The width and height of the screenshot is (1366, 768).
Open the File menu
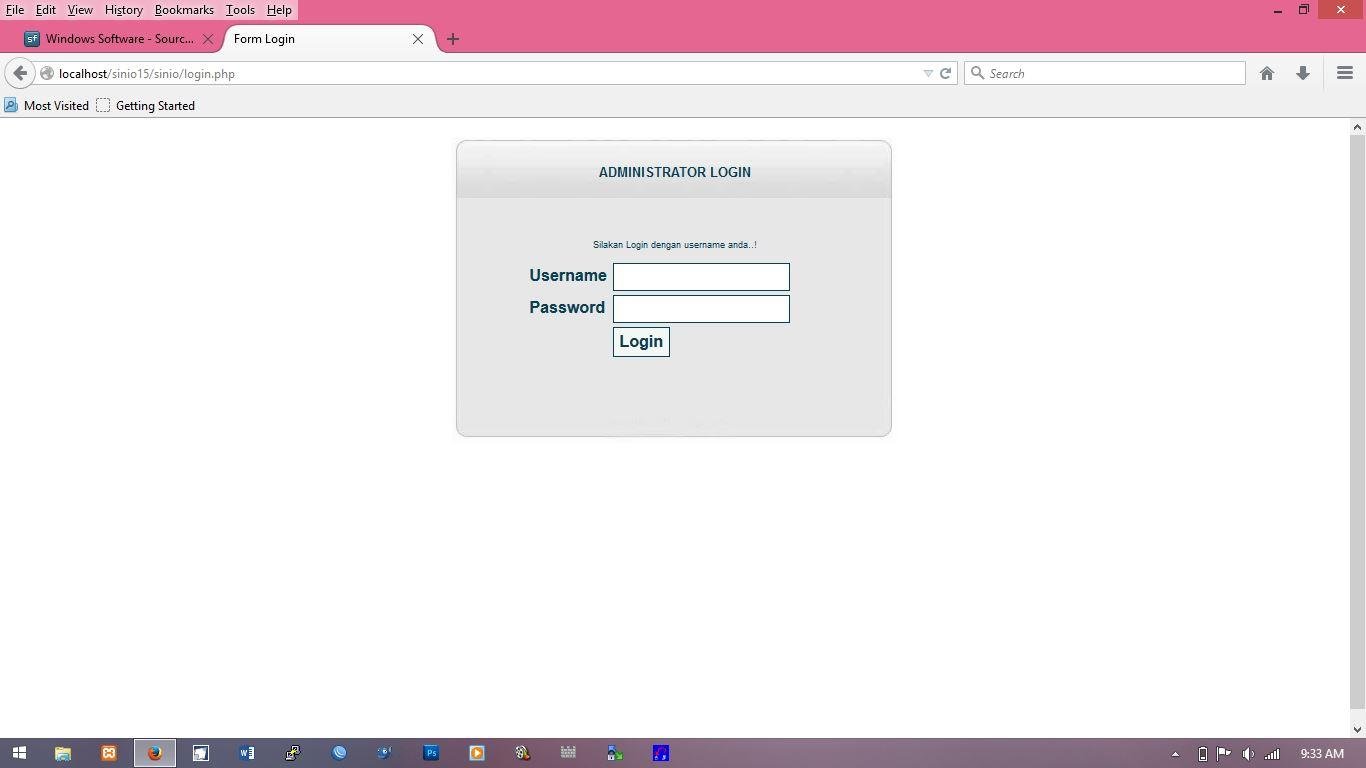[15, 9]
